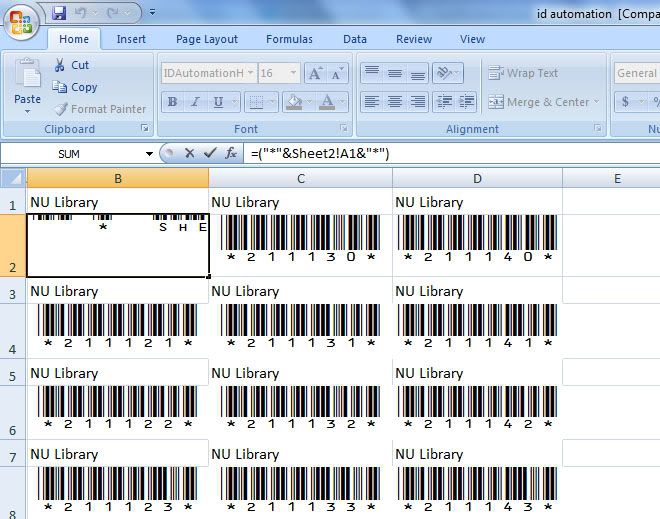Open the Data tab
The width and height of the screenshot is (660, 519).
pos(355,39)
